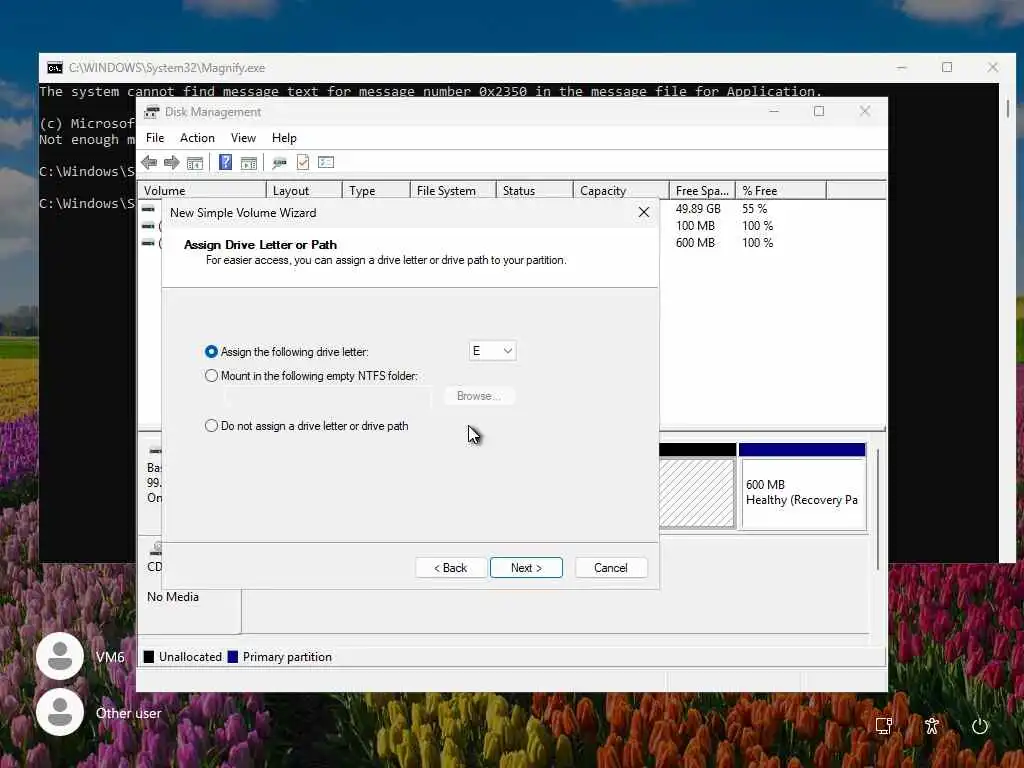Click the % Free column header
Viewport: 1024px width, 768px height.
(x=781, y=191)
